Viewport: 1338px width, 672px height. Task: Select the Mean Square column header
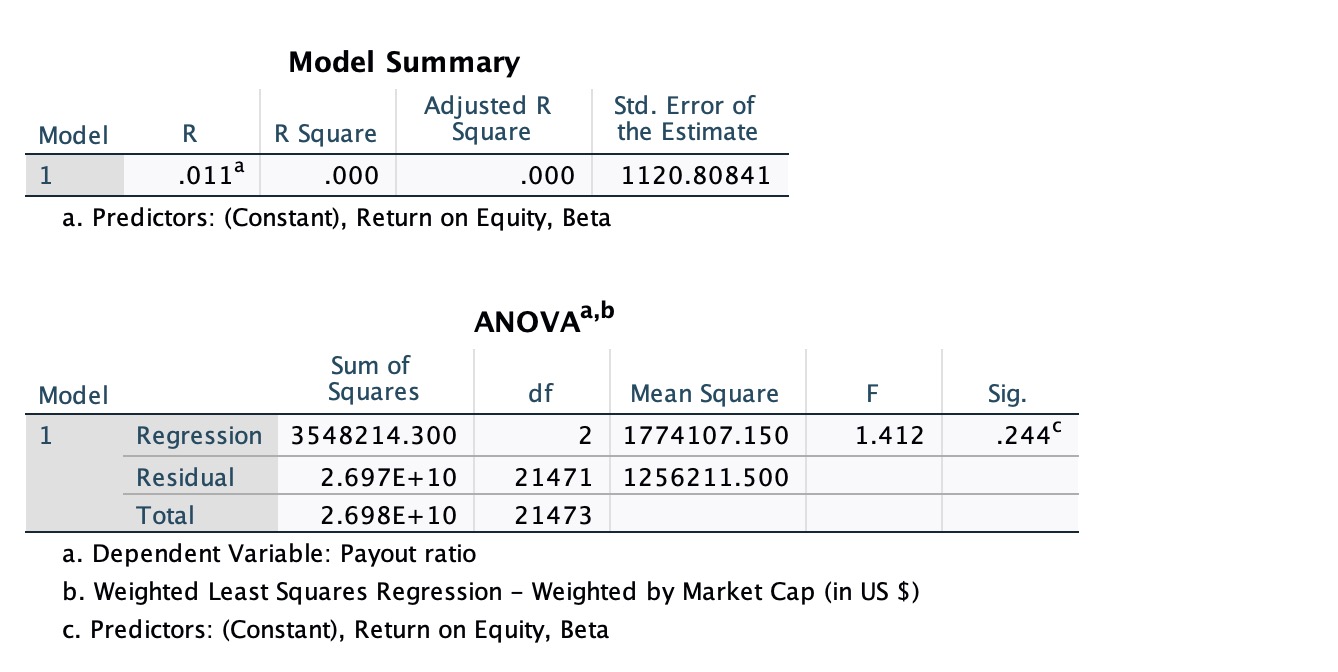(x=704, y=394)
